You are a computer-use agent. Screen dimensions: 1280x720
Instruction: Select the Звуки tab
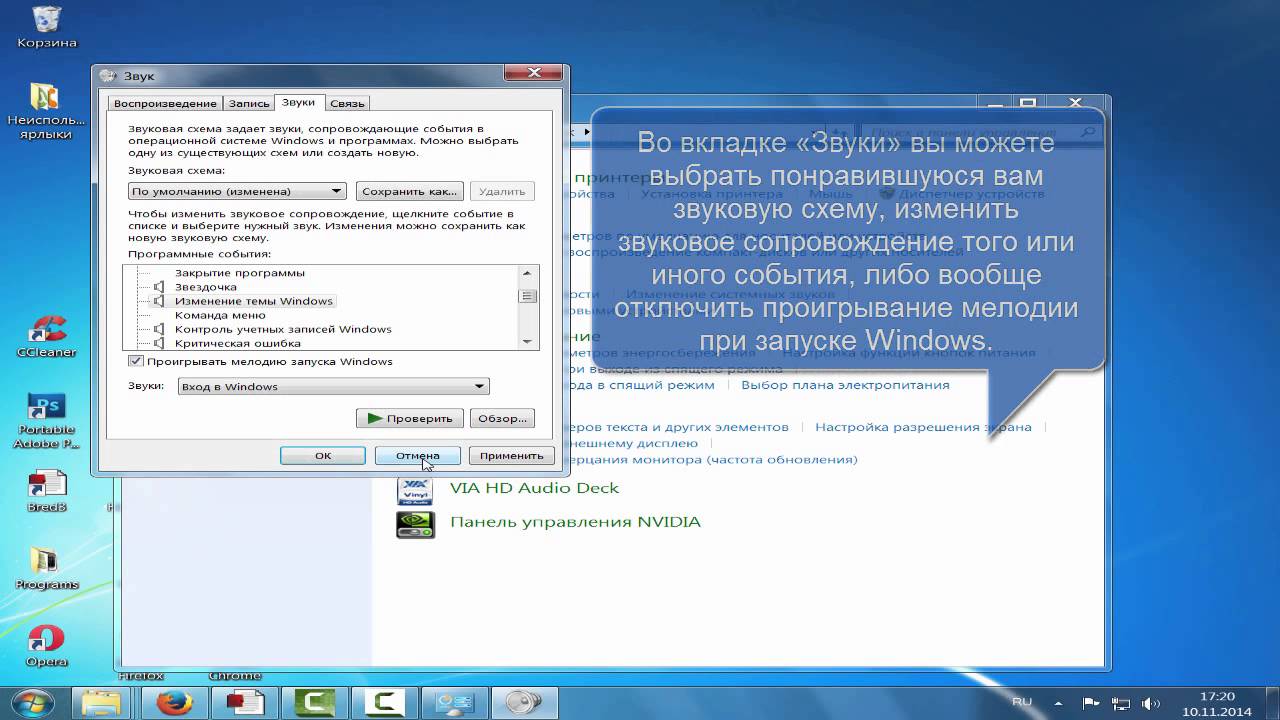tap(298, 102)
